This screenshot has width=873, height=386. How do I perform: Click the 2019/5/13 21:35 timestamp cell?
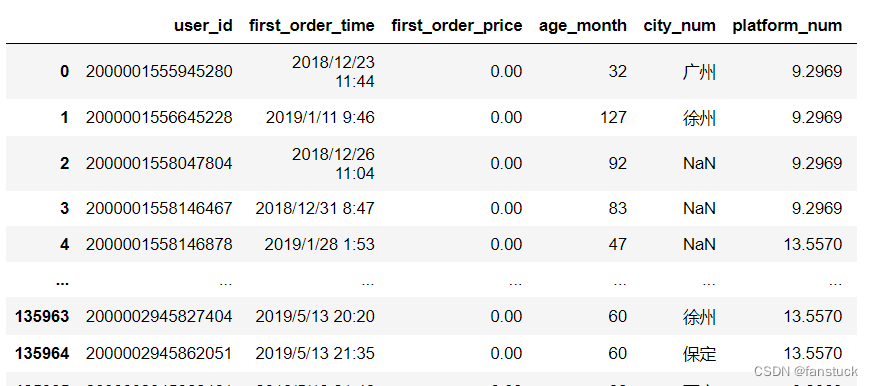(x=315, y=353)
